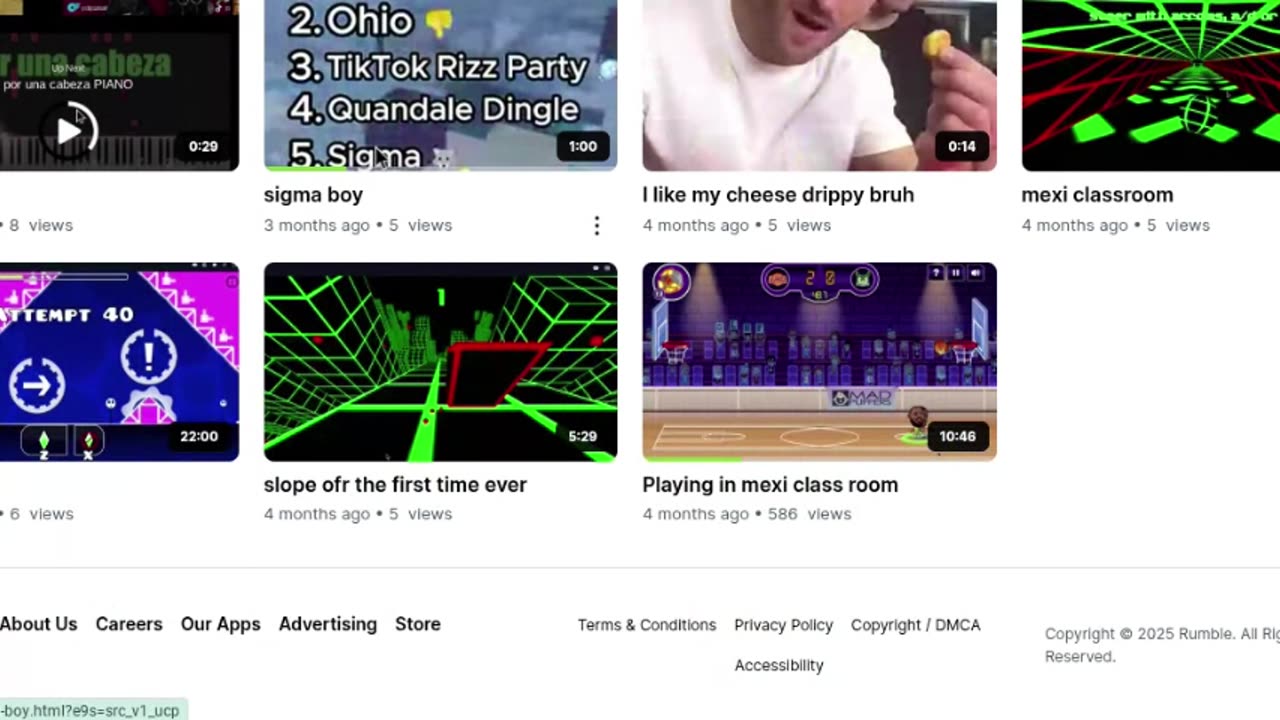Click 'Playing in mexi class room' title
Image resolution: width=1280 pixels, height=720 pixels.
tap(770, 485)
